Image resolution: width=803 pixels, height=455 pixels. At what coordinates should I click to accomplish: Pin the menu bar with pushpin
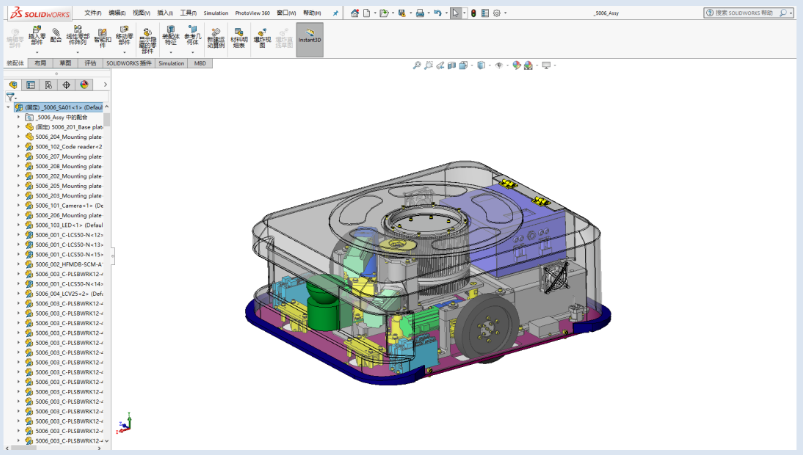tap(335, 13)
